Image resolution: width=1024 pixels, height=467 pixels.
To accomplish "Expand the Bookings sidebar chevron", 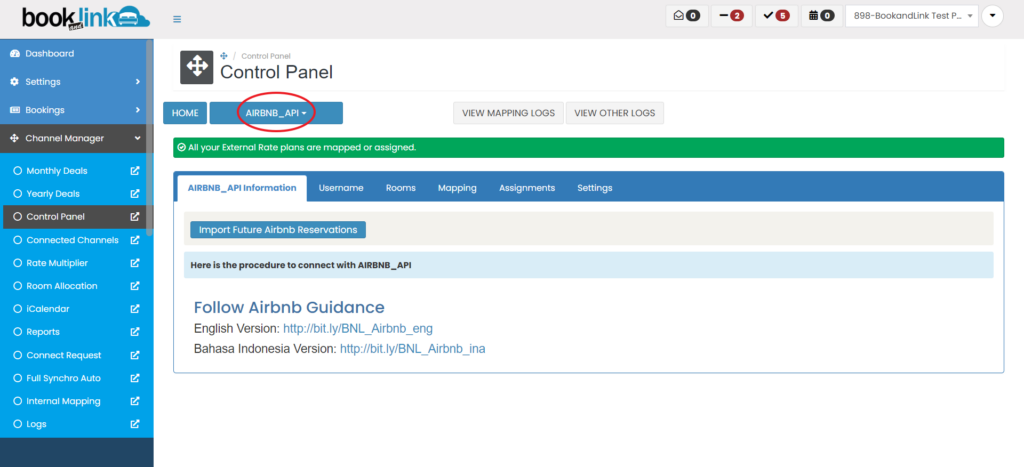I will (138, 110).
